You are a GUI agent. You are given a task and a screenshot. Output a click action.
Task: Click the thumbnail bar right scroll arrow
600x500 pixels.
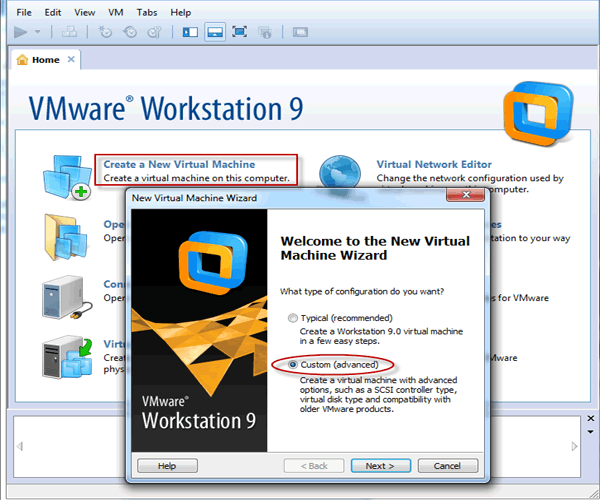tap(574, 446)
